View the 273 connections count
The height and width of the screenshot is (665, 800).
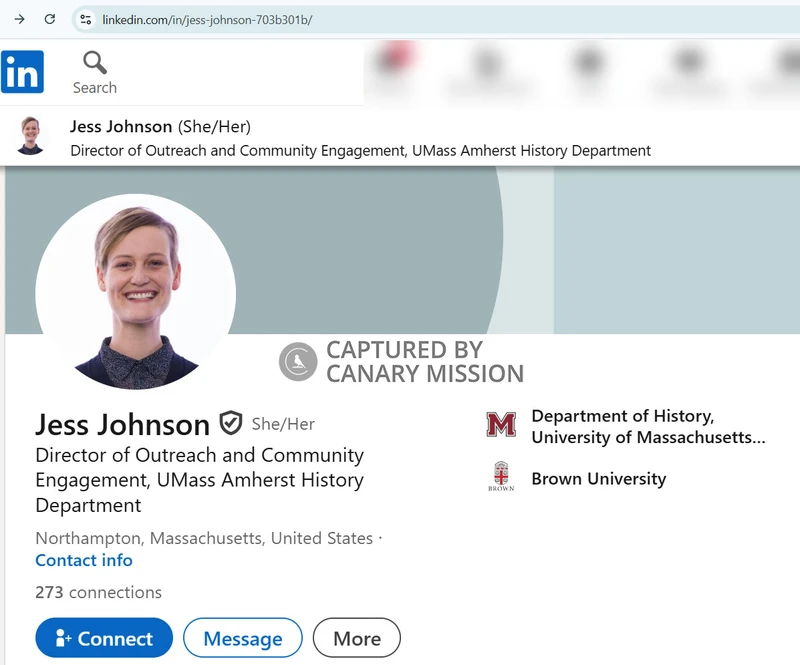point(98,592)
